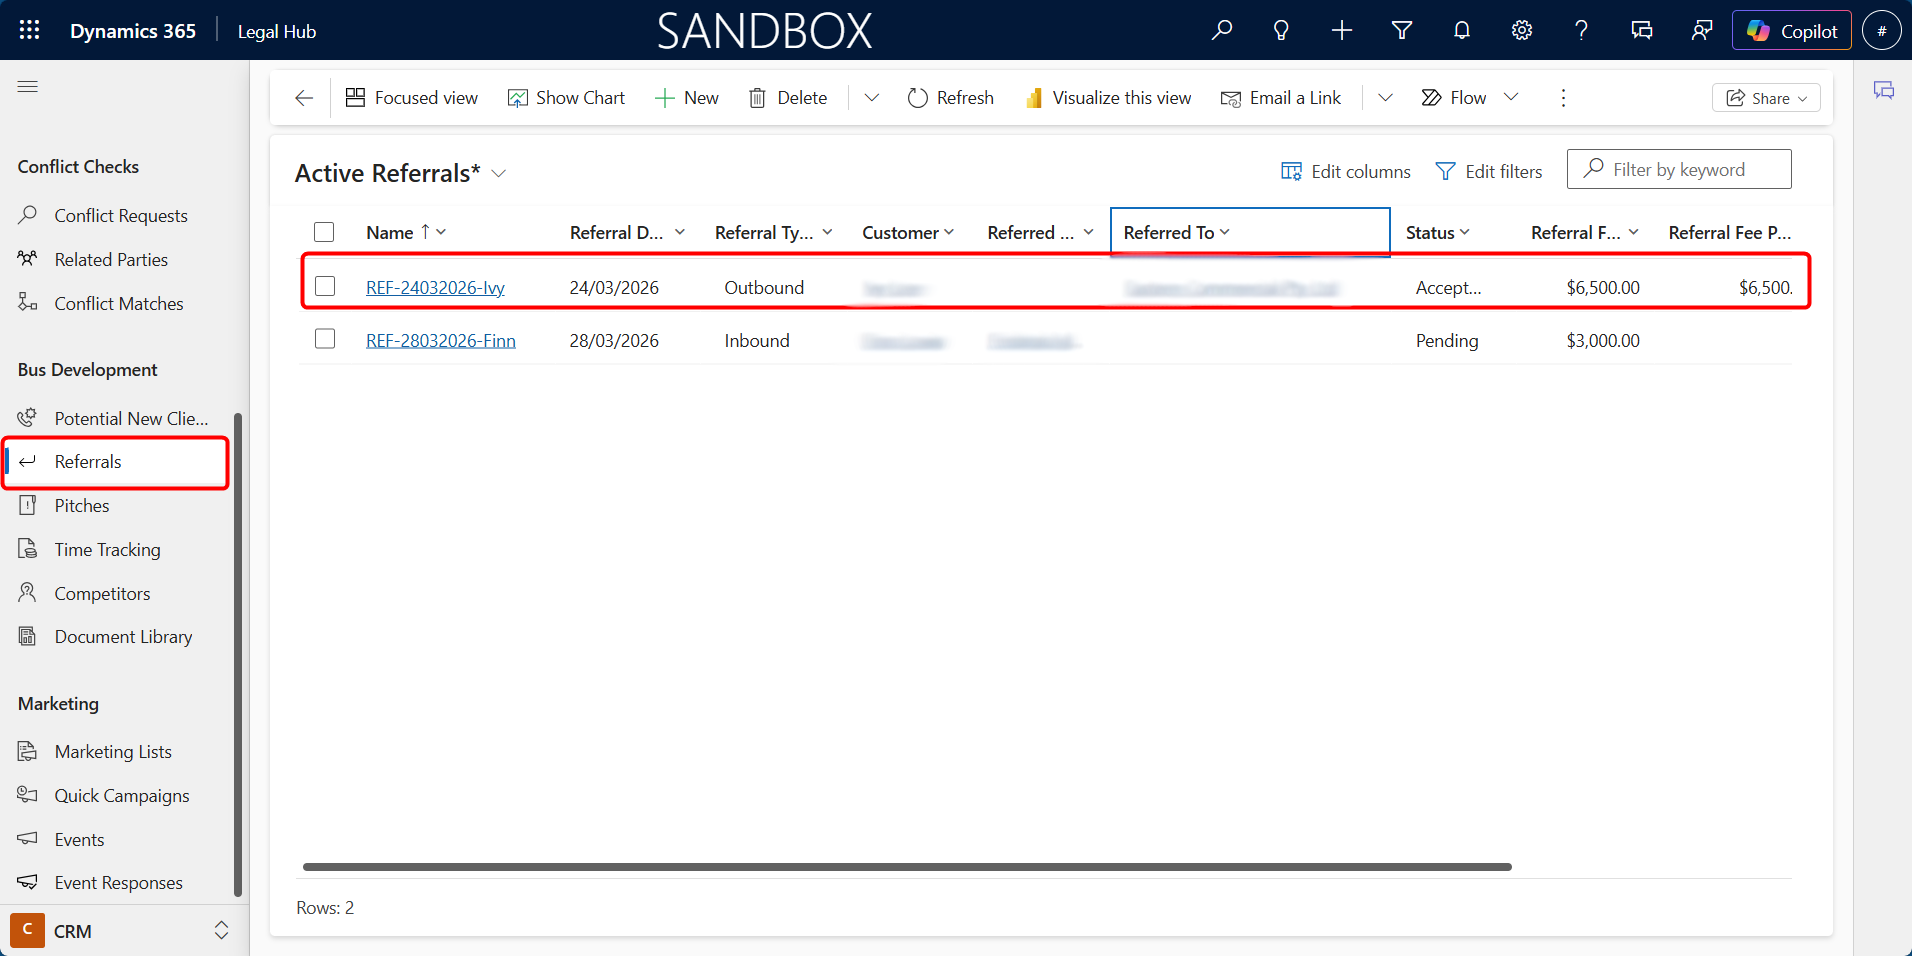Viewport: 1912px width, 956px height.
Task: Select the REF-28032026-Finn row checkbox
Action: [325, 339]
